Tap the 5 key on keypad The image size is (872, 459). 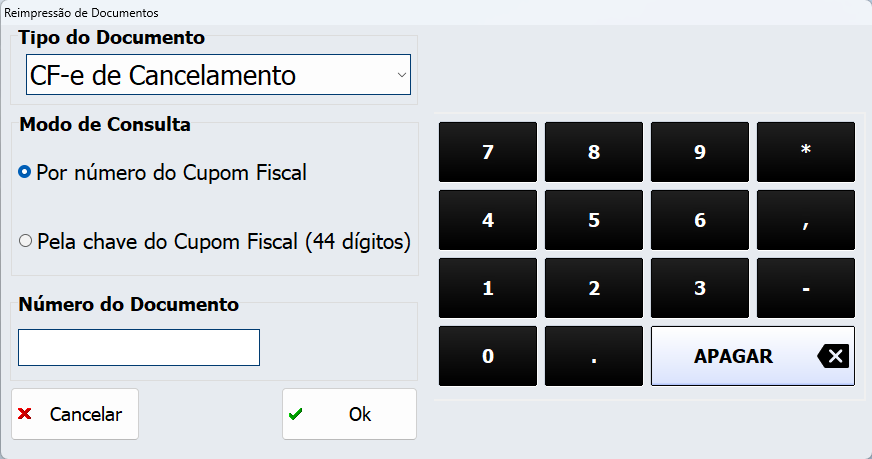click(x=594, y=221)
